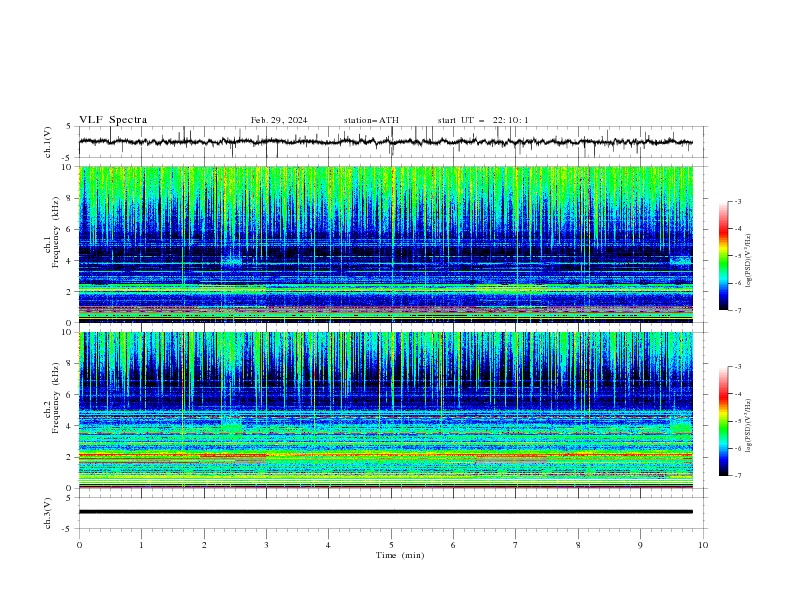Click time axis tick label "10"
This screenshot has width=792, height=612.
coord(703,545)
